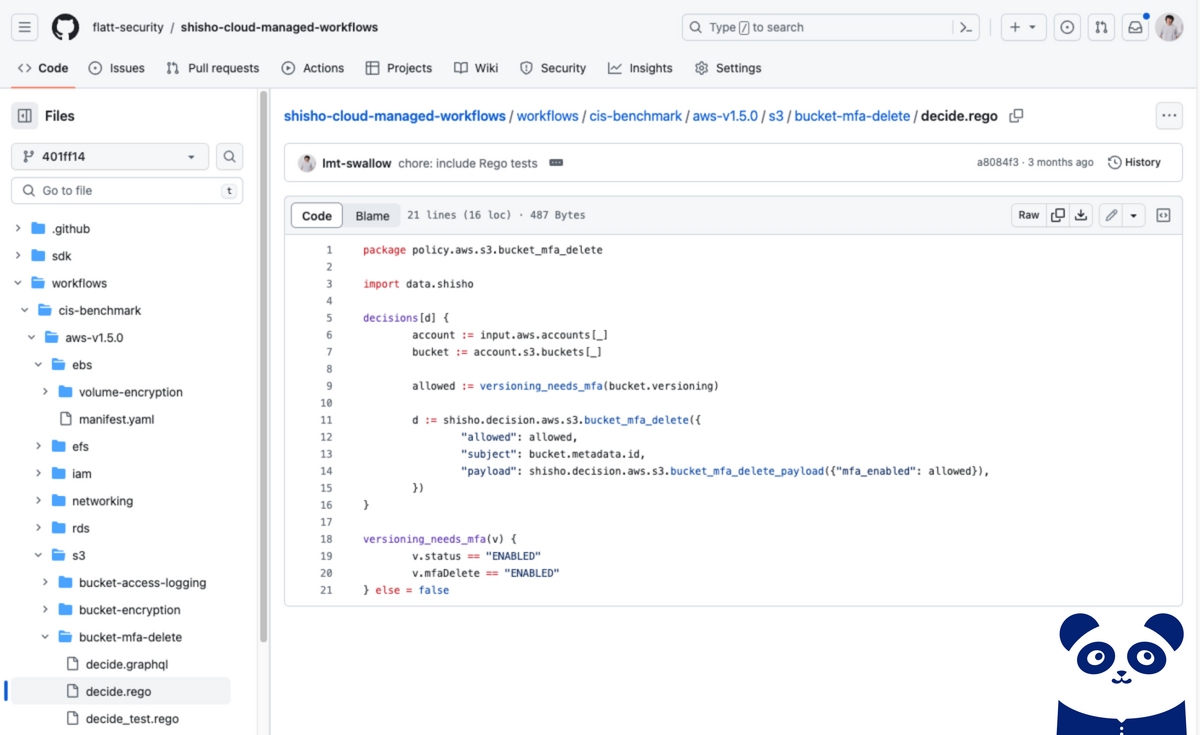Switch to the Issues tab
Screen dimensions: 1200x735
(x=116, y=68)
